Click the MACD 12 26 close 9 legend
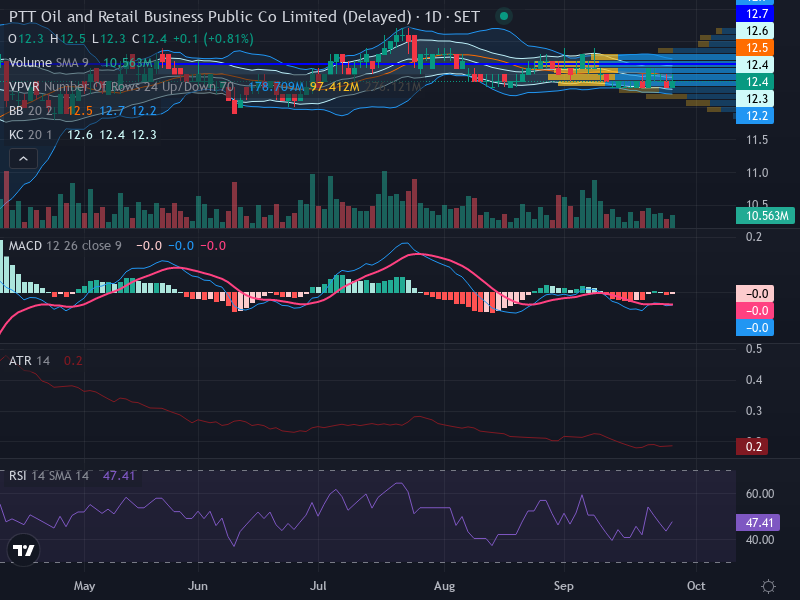The height and width of the screenshot is (600, 800). (x=65, y=246)
